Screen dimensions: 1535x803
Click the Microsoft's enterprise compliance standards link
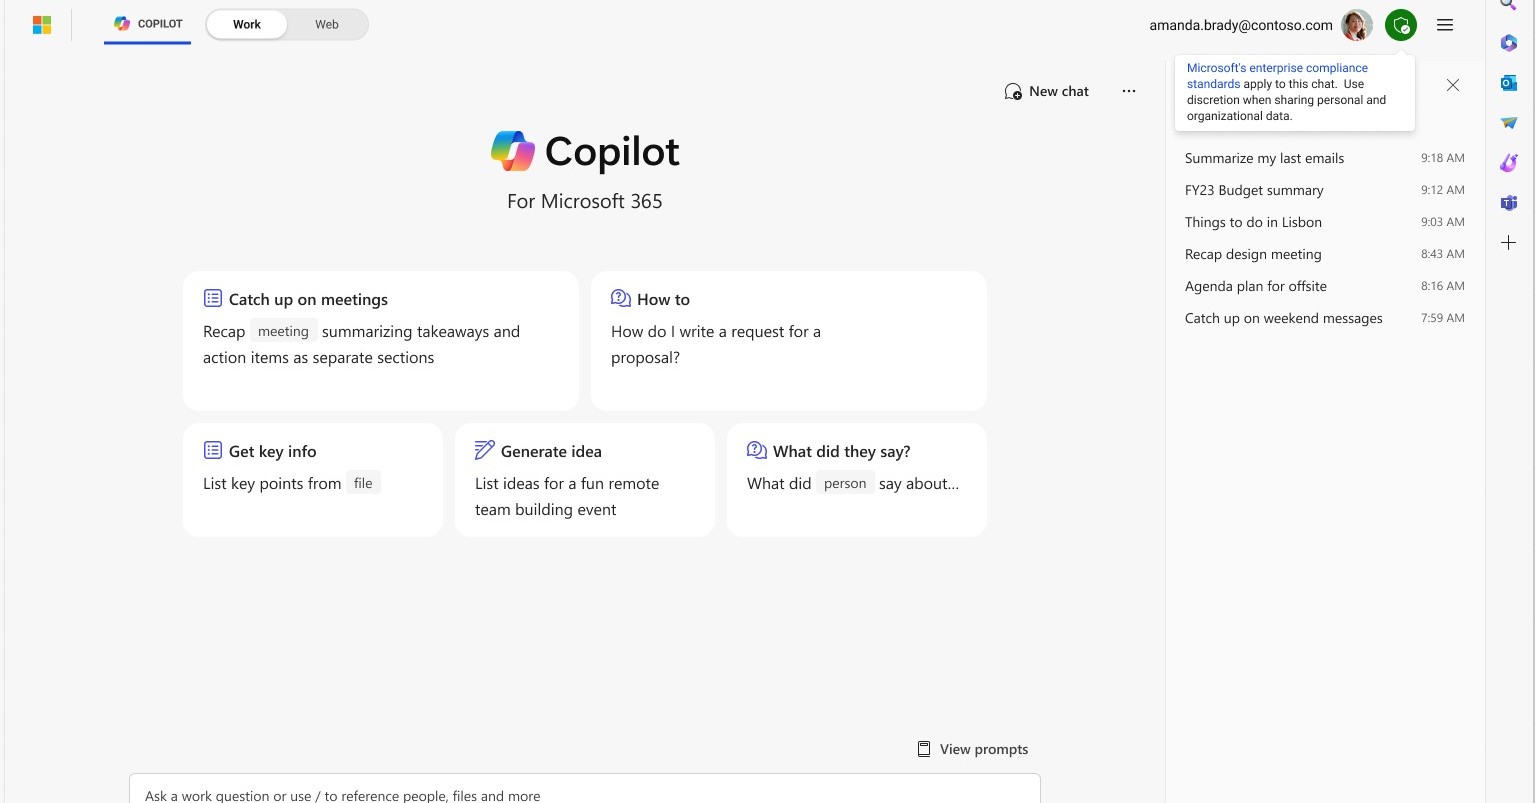pyautogui.click(x=1276, y=75)
